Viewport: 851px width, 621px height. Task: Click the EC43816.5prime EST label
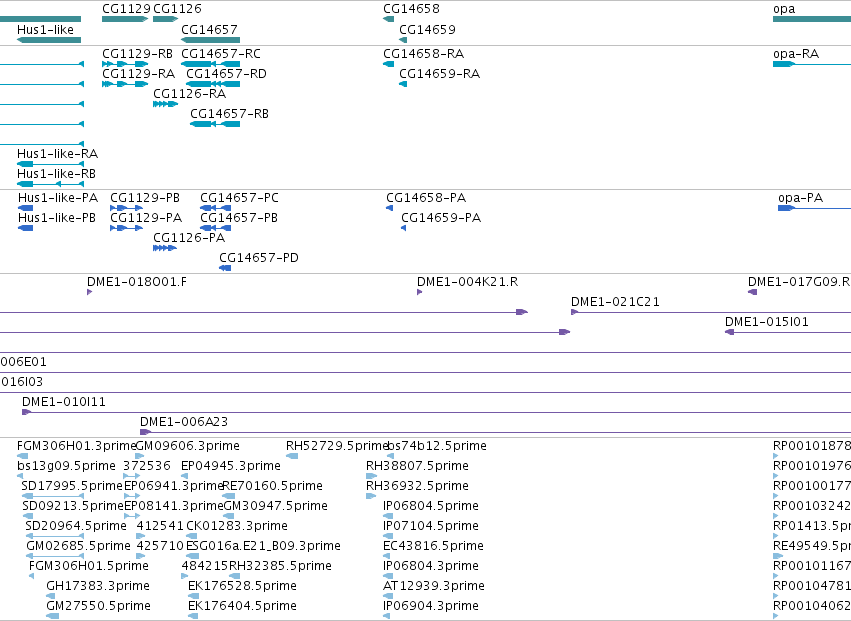[433, 546]
